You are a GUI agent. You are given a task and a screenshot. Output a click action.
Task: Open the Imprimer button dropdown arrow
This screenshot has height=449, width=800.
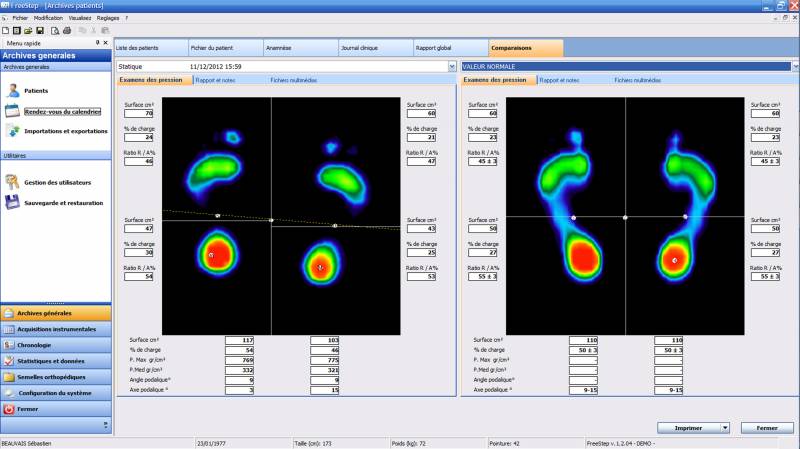[724, 427]
